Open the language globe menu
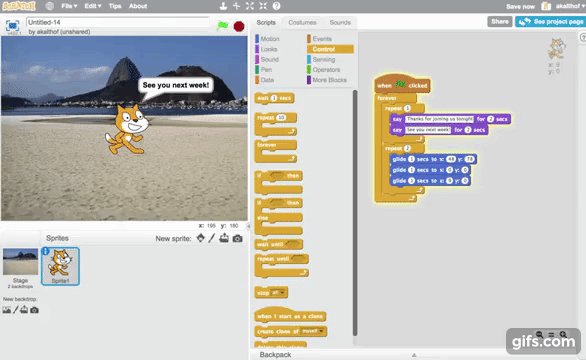The width and height of the screenshot is (586, 360). coord(49,6)
